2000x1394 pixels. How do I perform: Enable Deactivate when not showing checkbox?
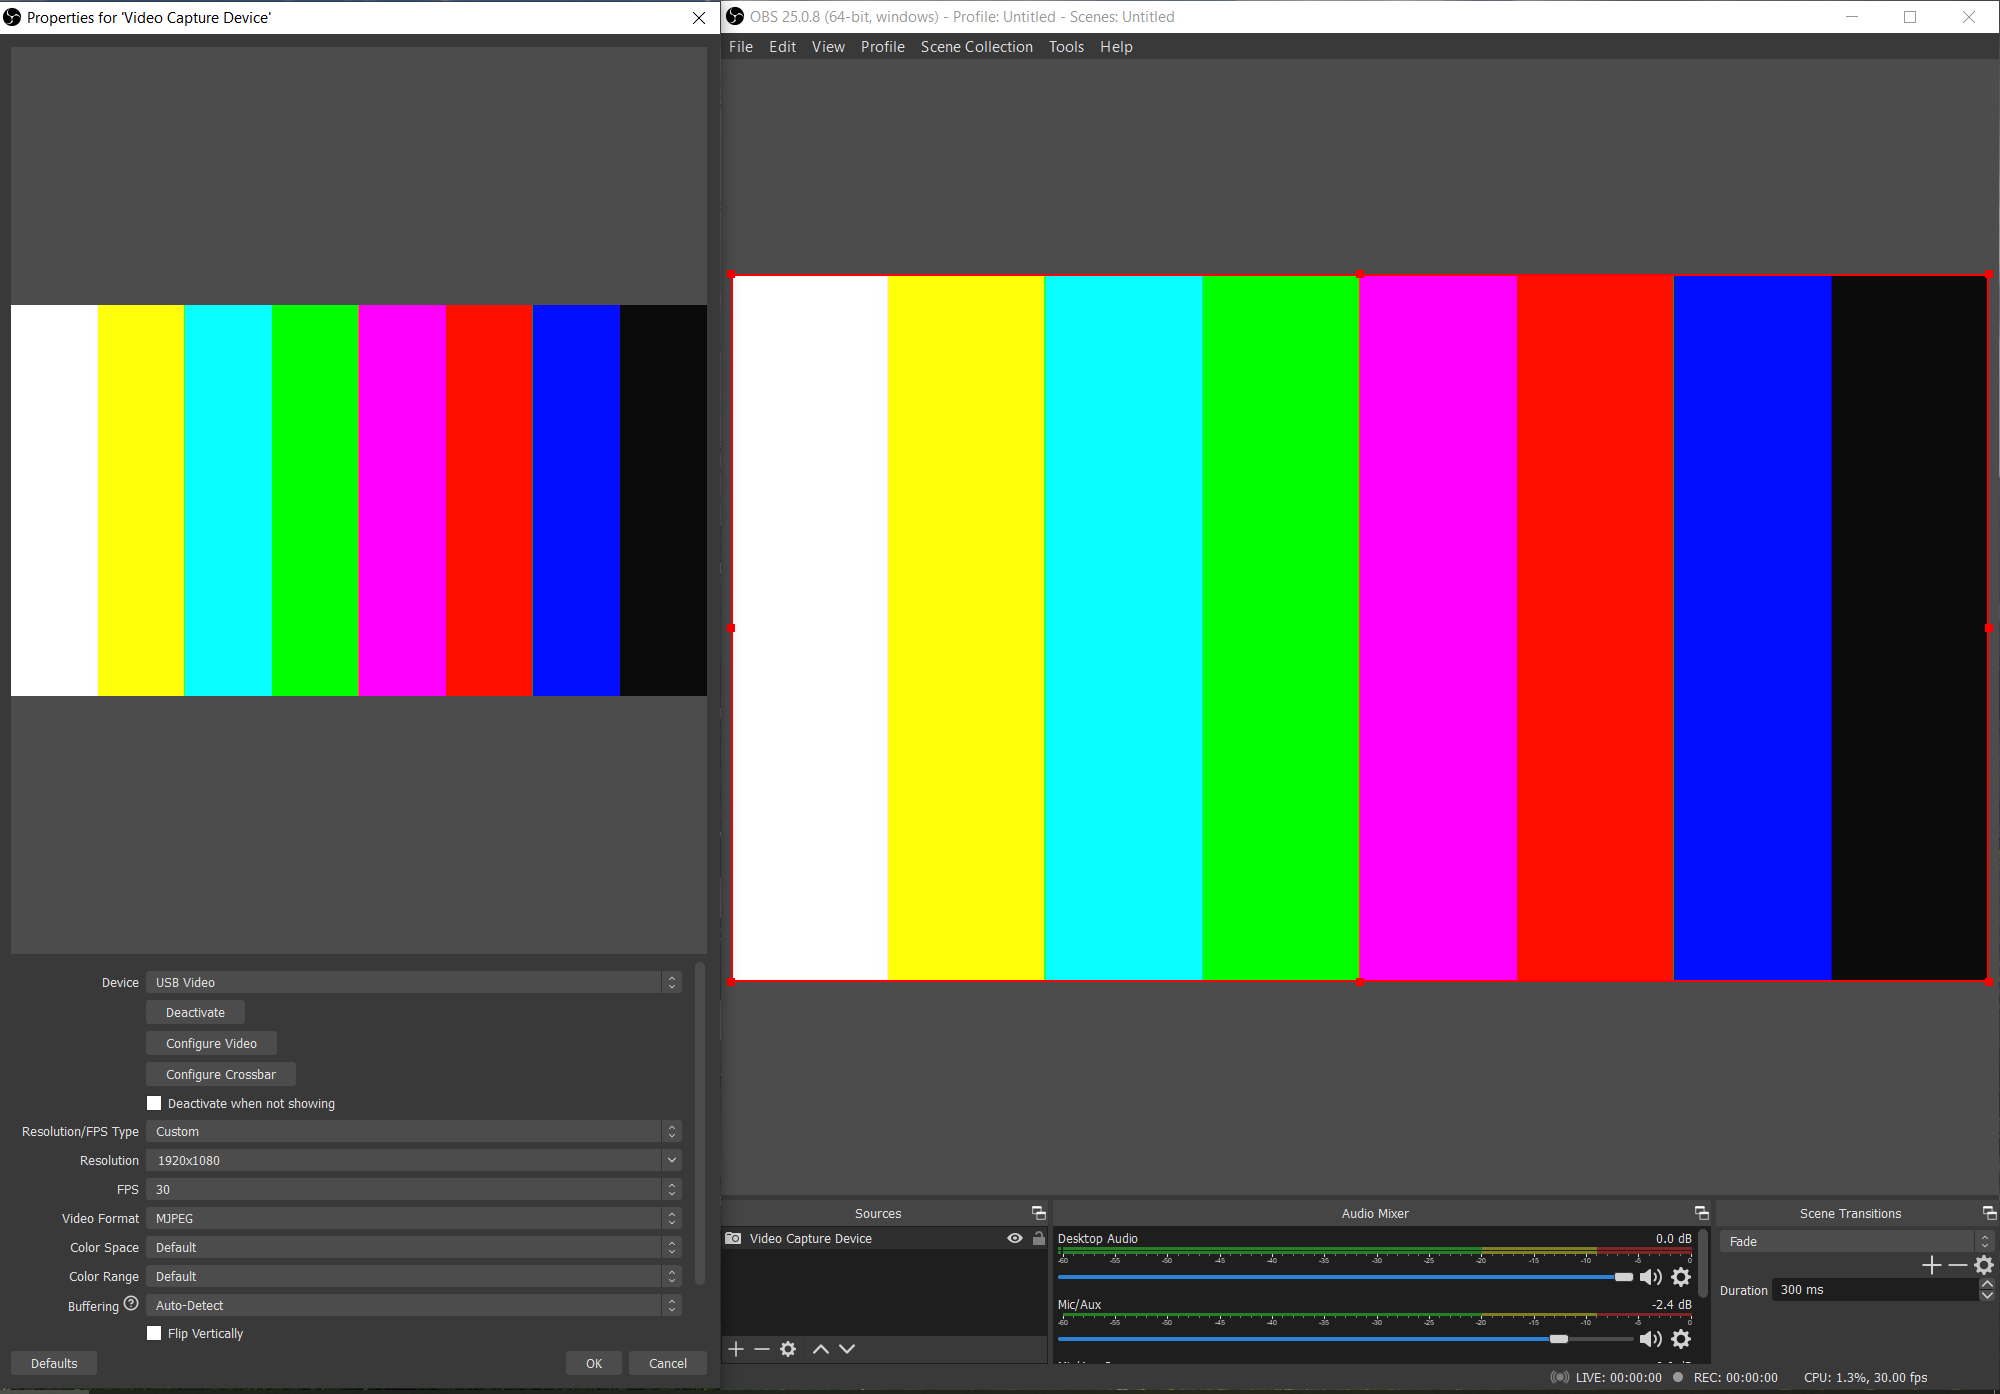(x=154, y=1103)
